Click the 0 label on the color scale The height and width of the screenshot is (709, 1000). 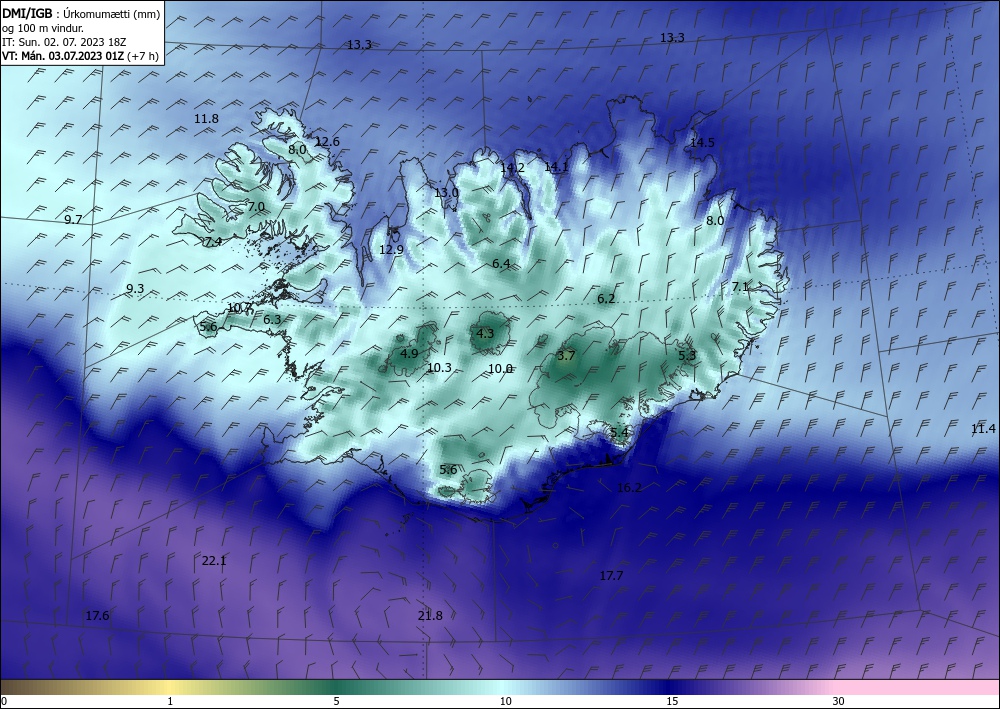pos(4,702)
